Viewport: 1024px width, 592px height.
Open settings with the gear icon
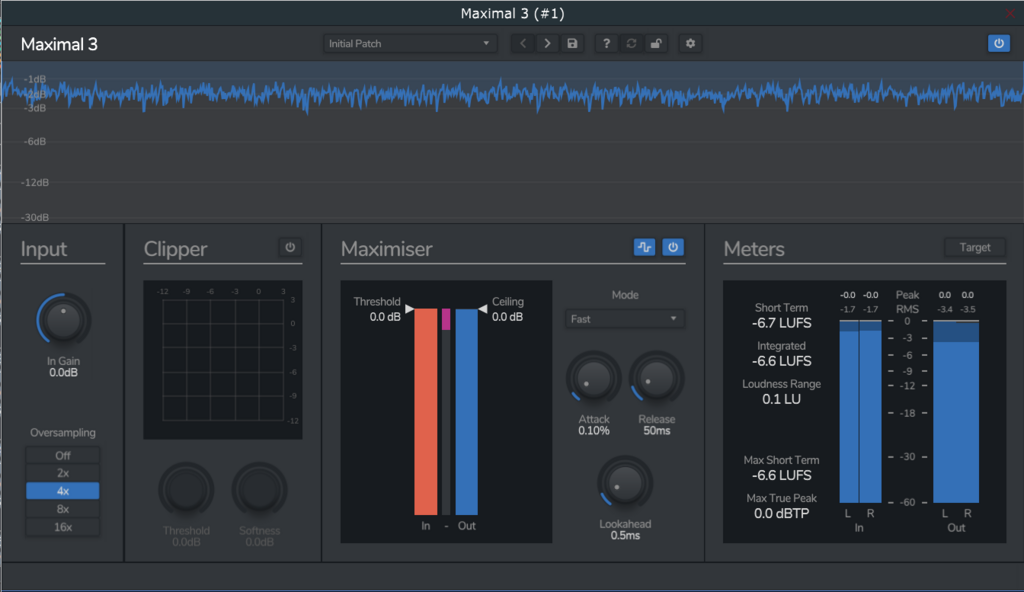[690, 44]
